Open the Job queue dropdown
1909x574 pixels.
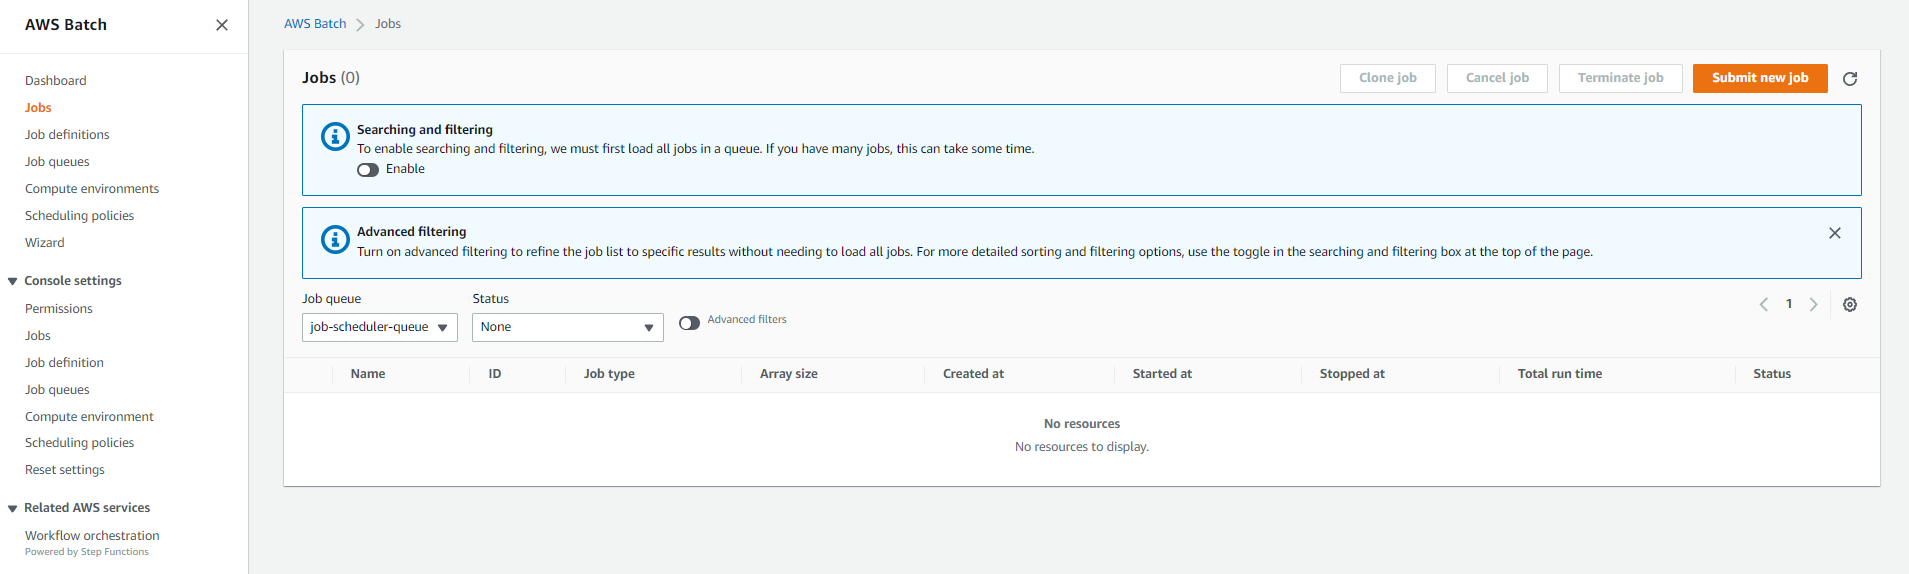[x=380, y=327]
